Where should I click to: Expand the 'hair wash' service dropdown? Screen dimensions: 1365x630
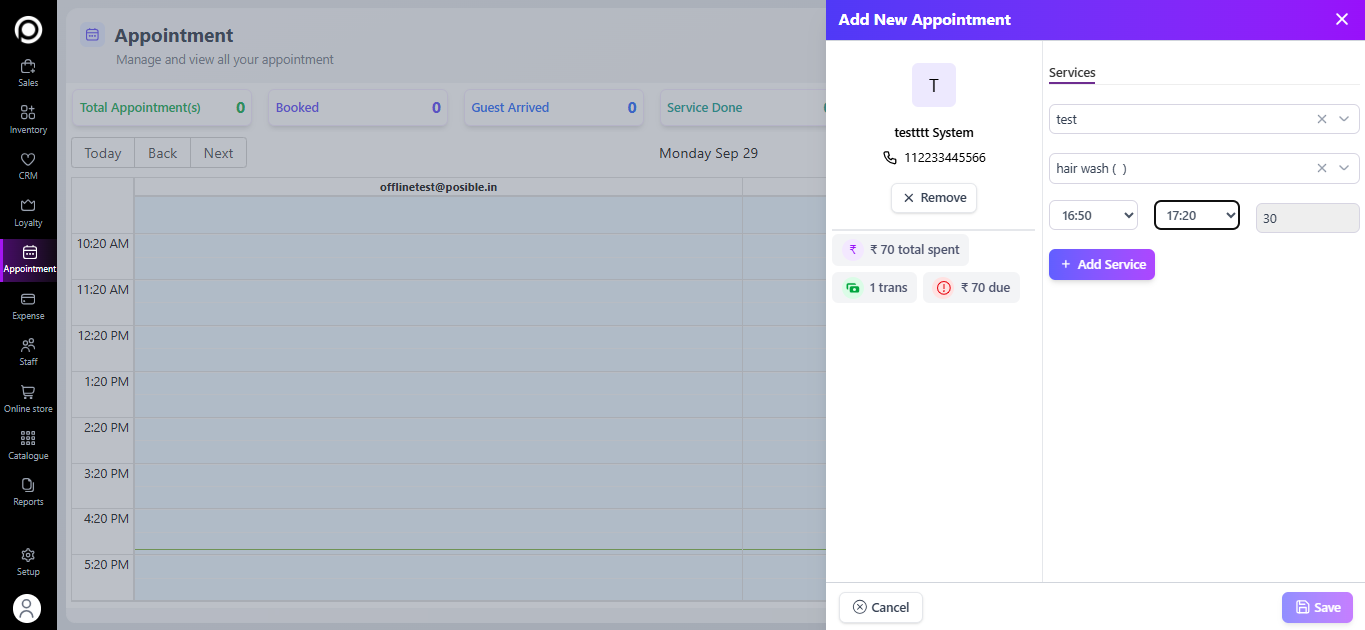click(x=1343, y=168)
